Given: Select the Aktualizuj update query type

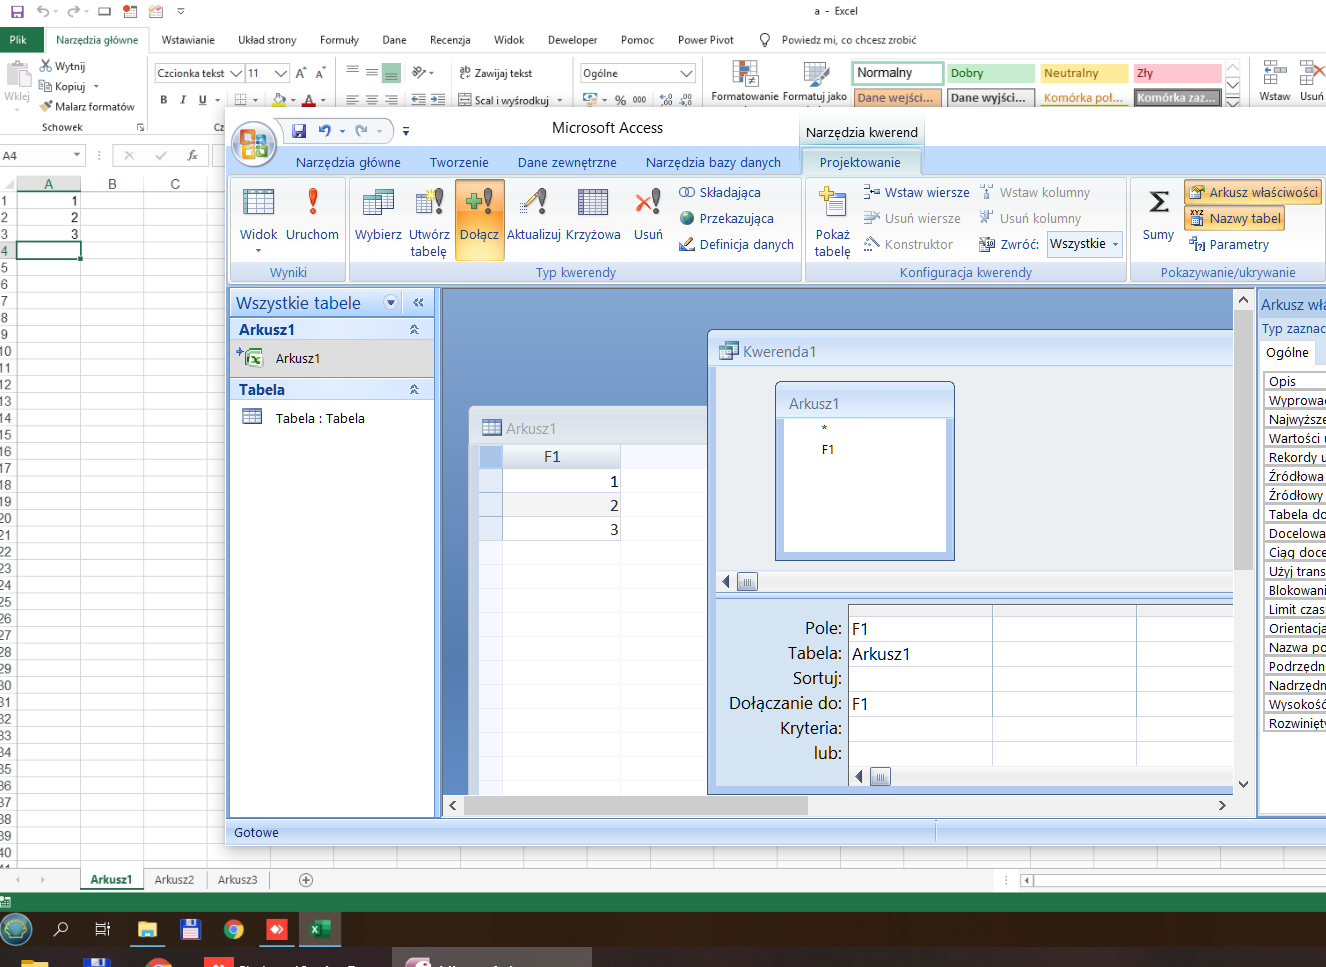Looking at the screenshot, I should coord(534,214).
